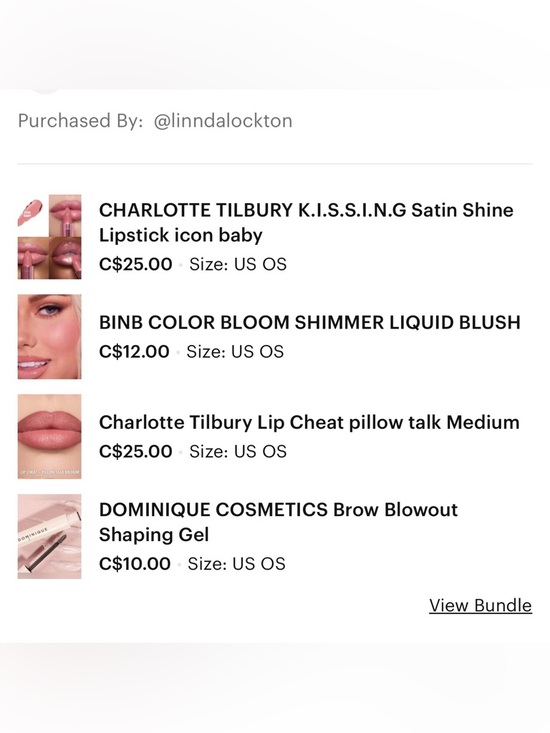Screen dimensions: 550x733
Task: Open the View Bundle link
Action: click(x=480, y=605)
